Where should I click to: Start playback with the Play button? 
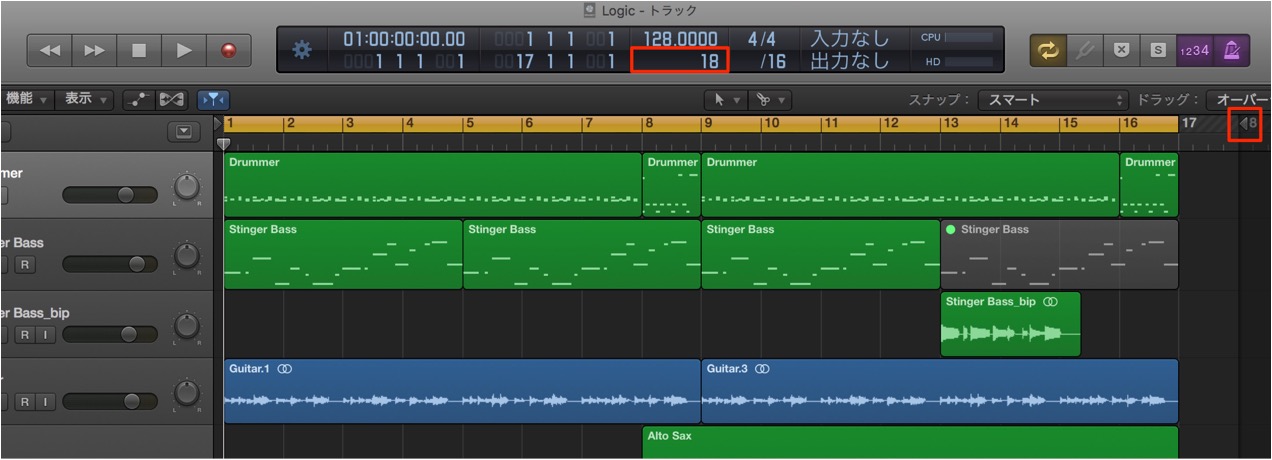point(184,49)
